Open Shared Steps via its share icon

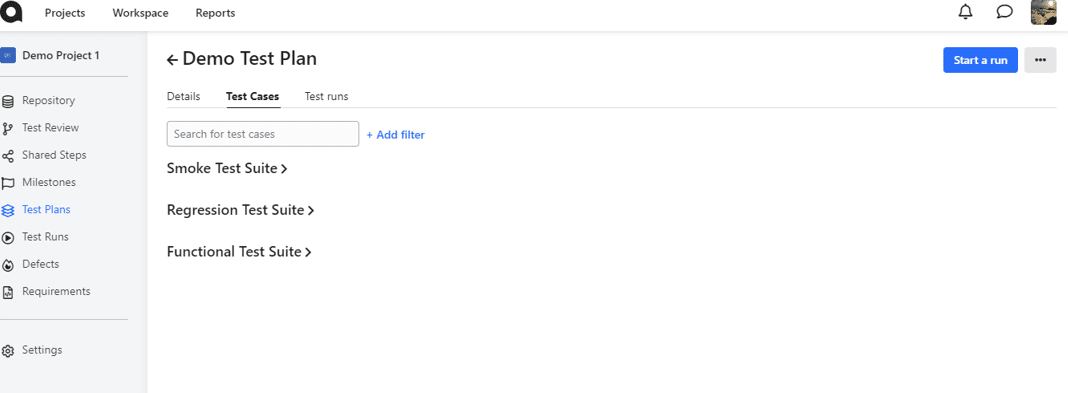(7, 156)
